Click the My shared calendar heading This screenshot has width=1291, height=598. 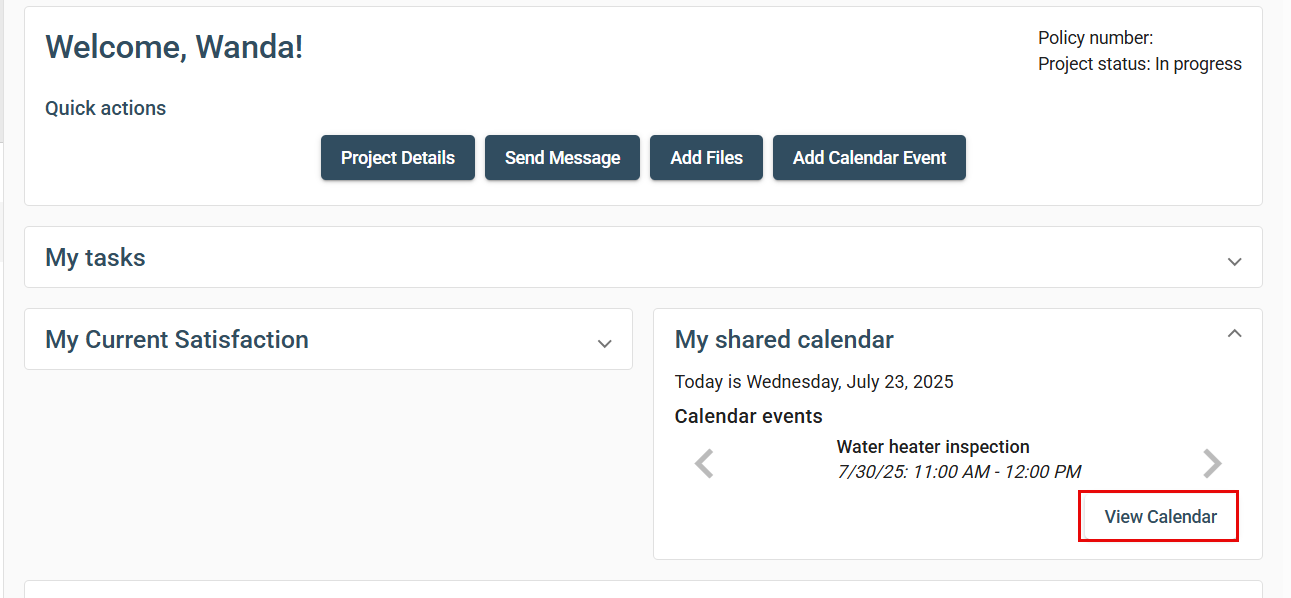coord(784,340)
